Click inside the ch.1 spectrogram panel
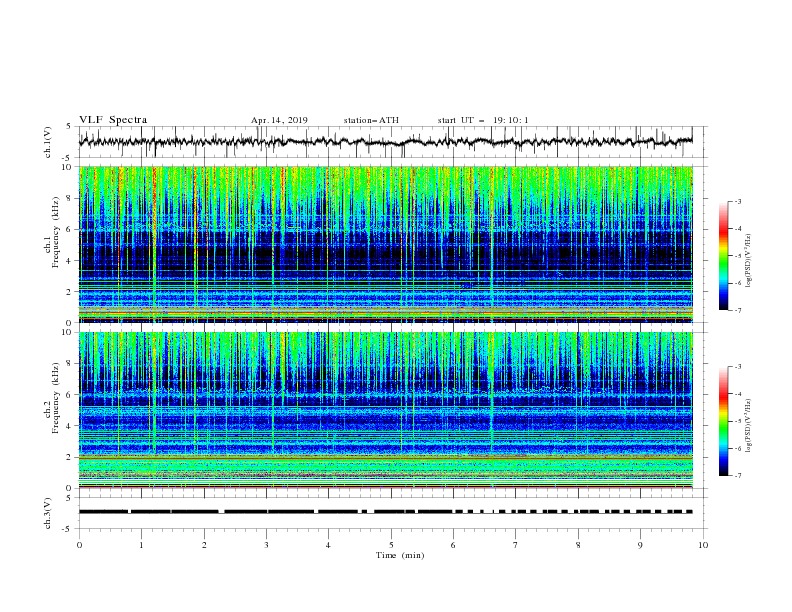792x612 pixels. coord(386,244)
